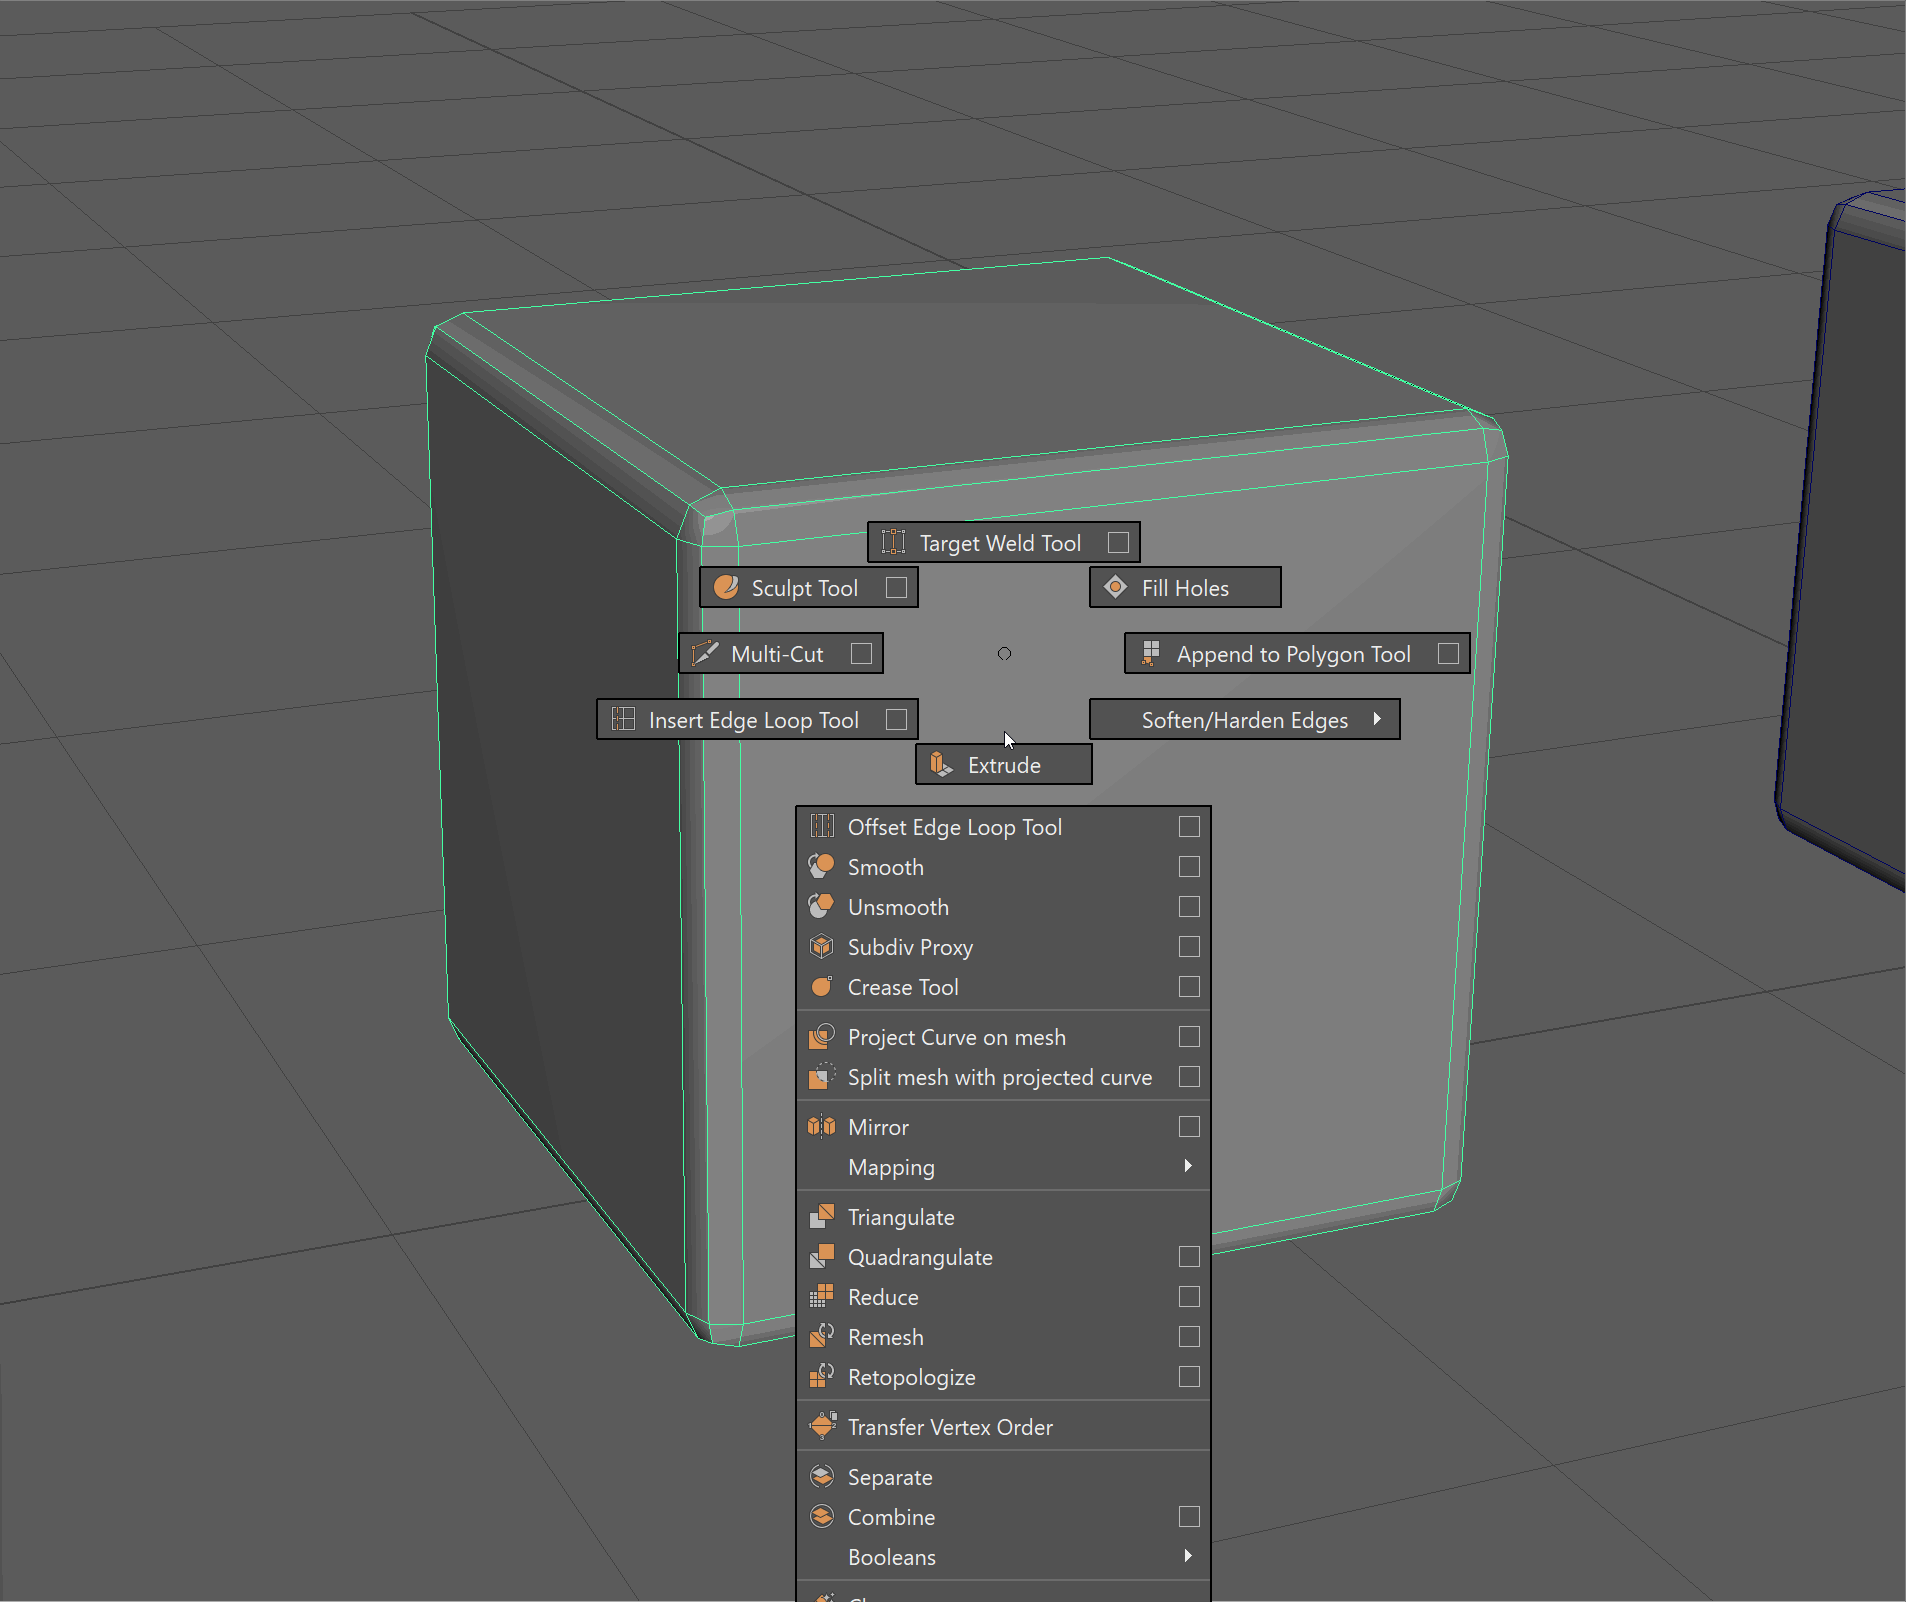Screen dimensions: 1906x1602
Task: Click the Separate menu item
Action: click(890, 1477)
